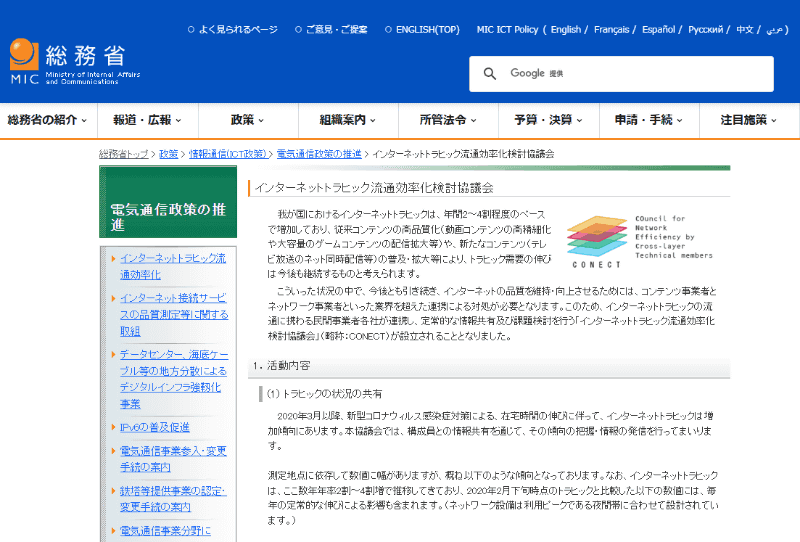Open IPv6の普及促進 sidebar link
The height and width of the screenshot is (542, 800).
[155, 427]
